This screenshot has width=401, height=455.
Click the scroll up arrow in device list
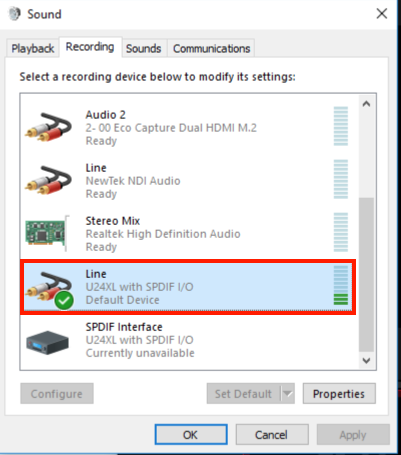coord(366,104)
